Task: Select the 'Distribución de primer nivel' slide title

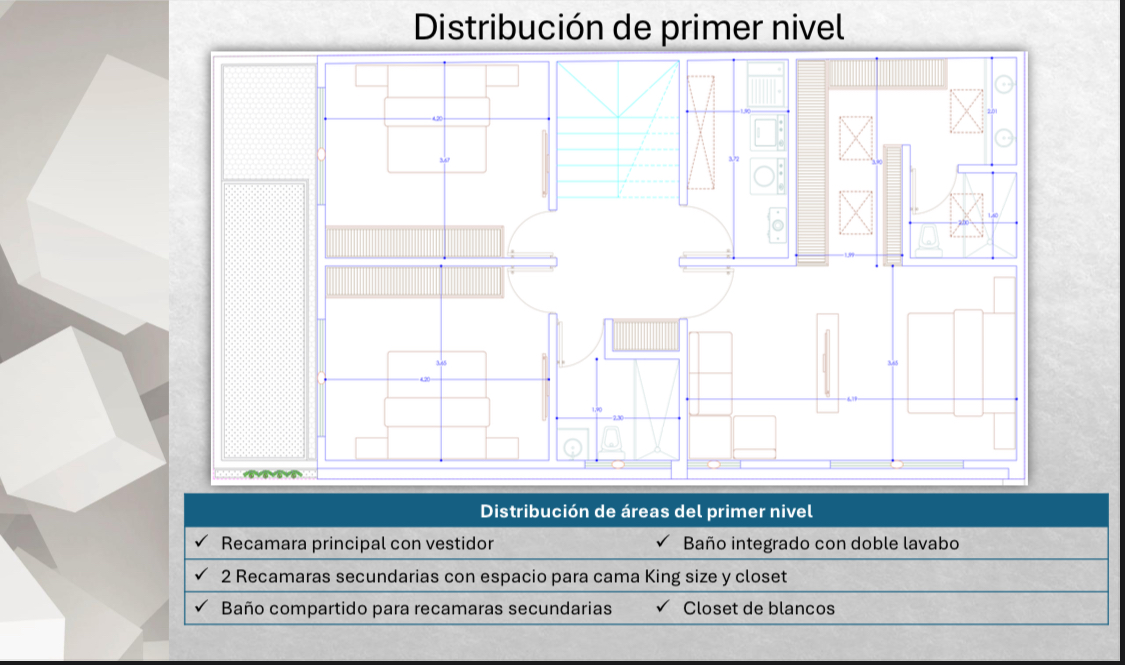Action: click(628, 27)
